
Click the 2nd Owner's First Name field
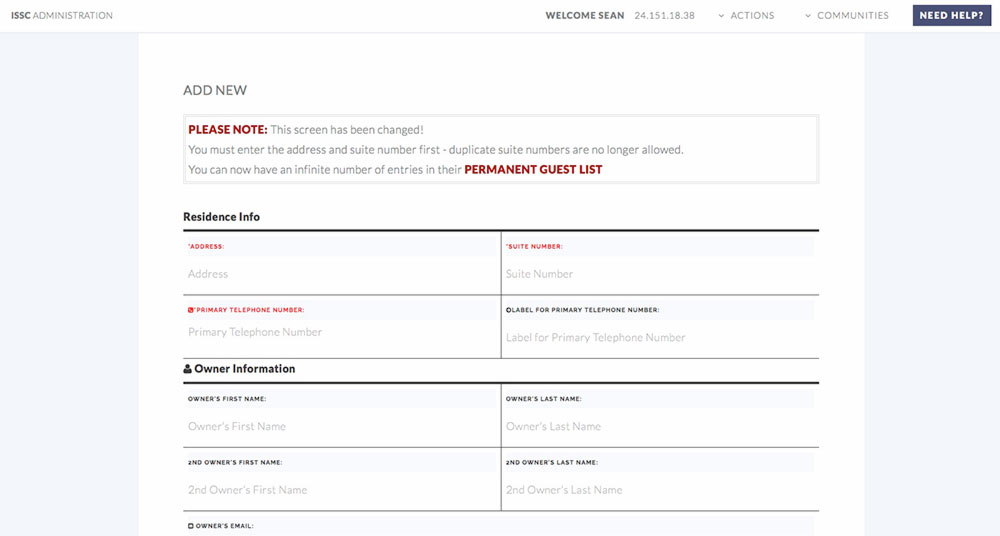click(x=339, y=490)
